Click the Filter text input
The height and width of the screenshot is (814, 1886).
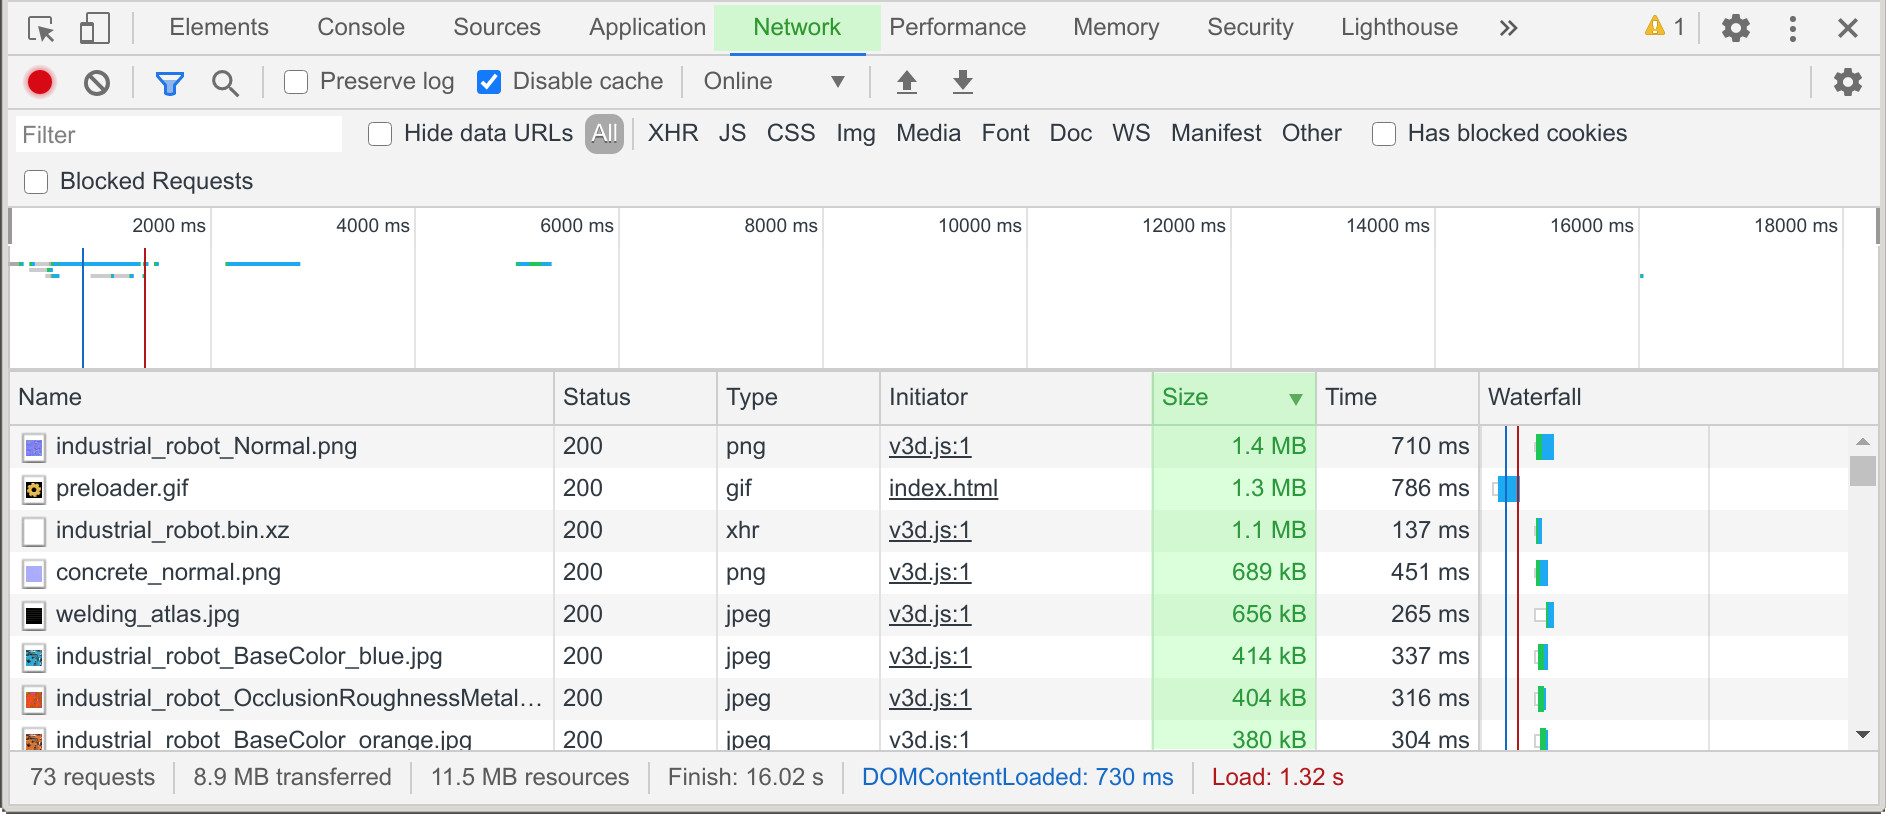(179, 135)
